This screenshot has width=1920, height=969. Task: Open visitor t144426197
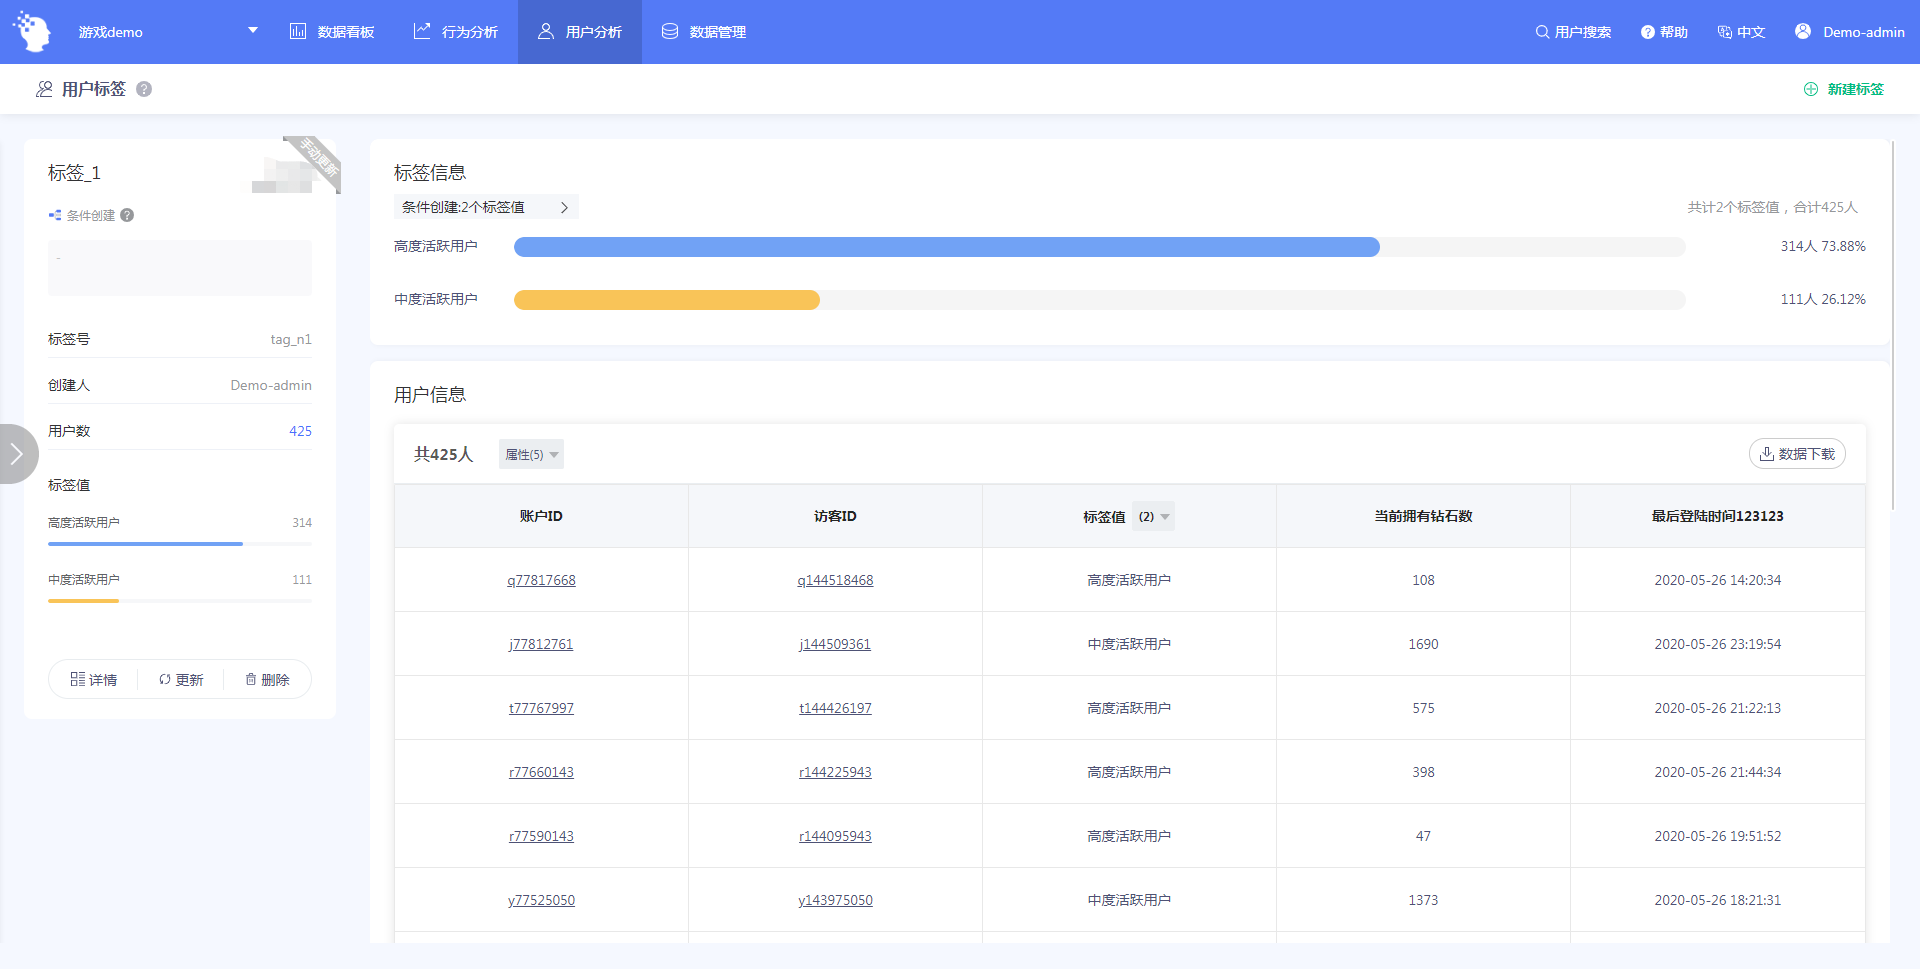pyautogui.click(x=835, y=708)
